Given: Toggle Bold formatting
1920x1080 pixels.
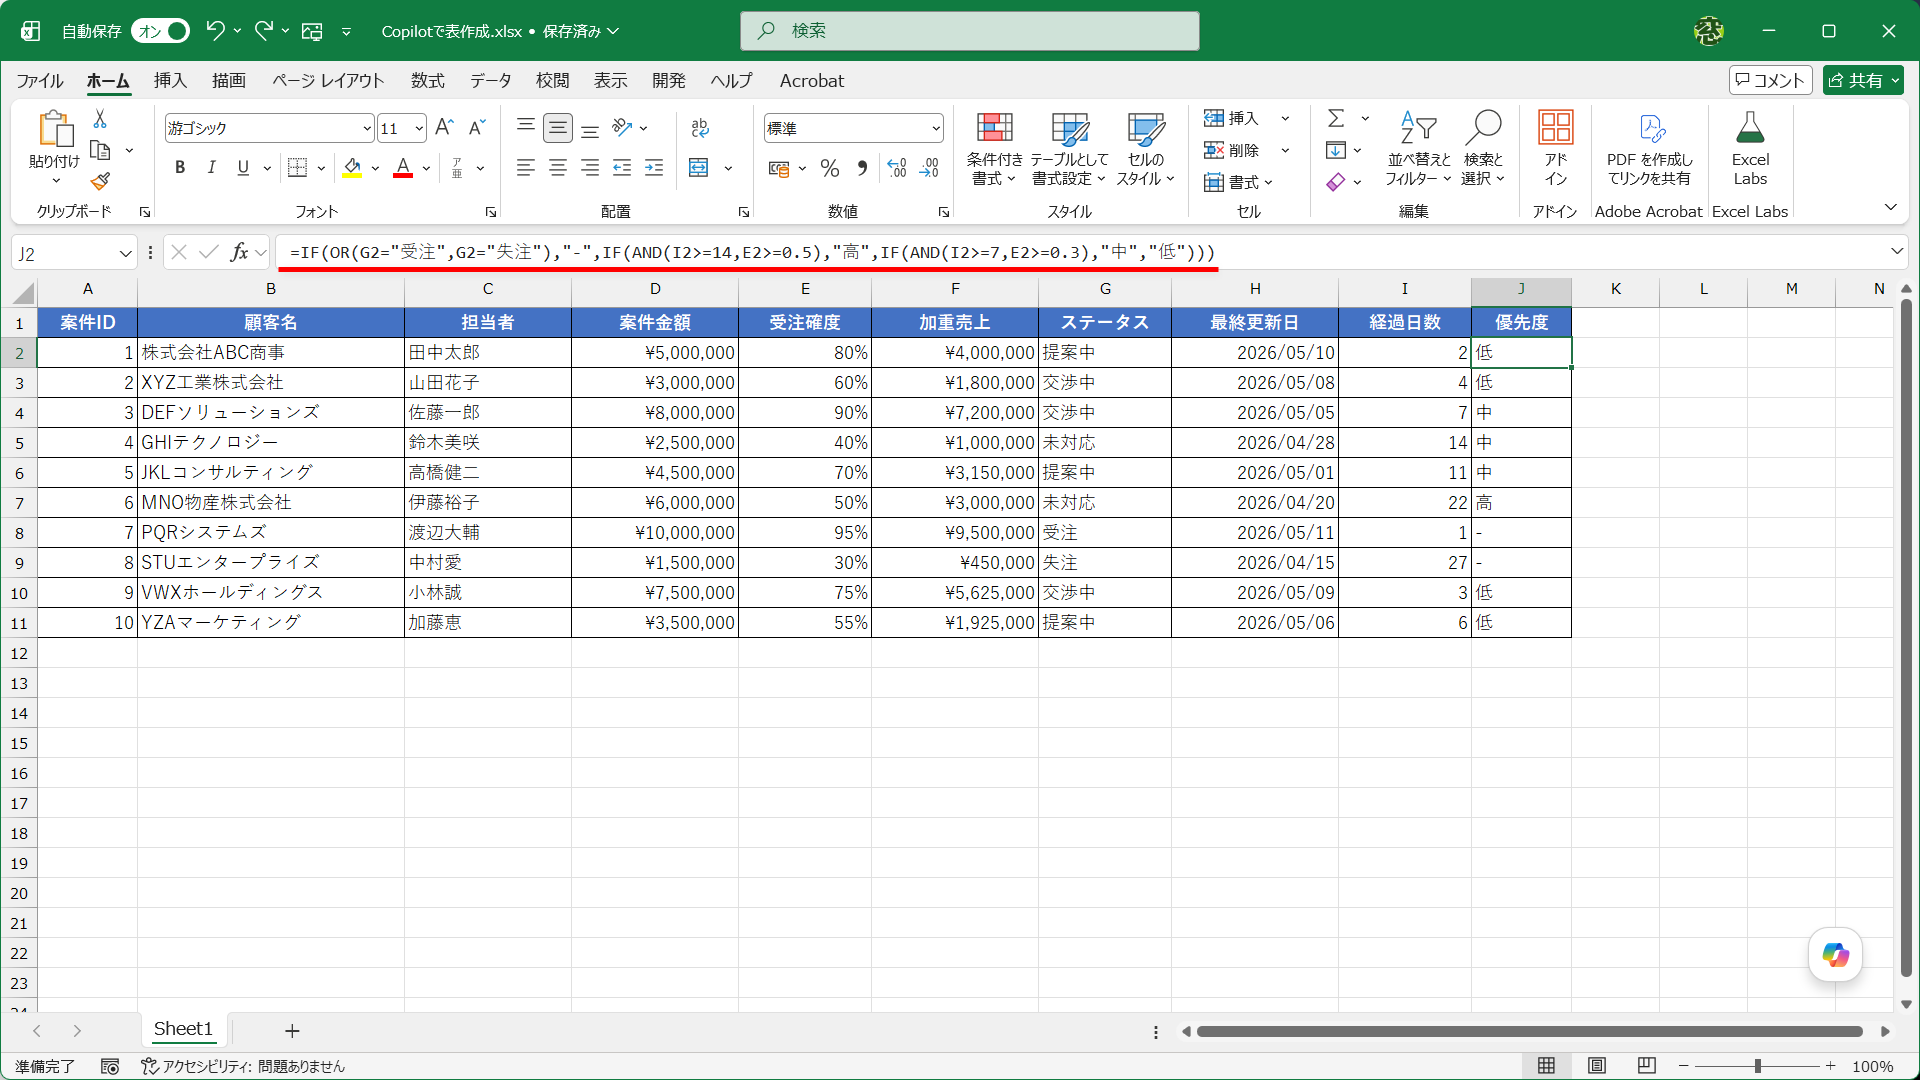Looking at the screenshot, I should (x=180, y=167).
